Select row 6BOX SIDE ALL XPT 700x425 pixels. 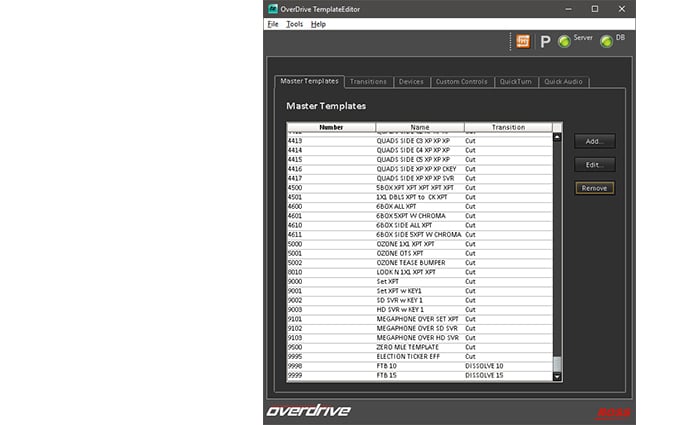point(420,225)
